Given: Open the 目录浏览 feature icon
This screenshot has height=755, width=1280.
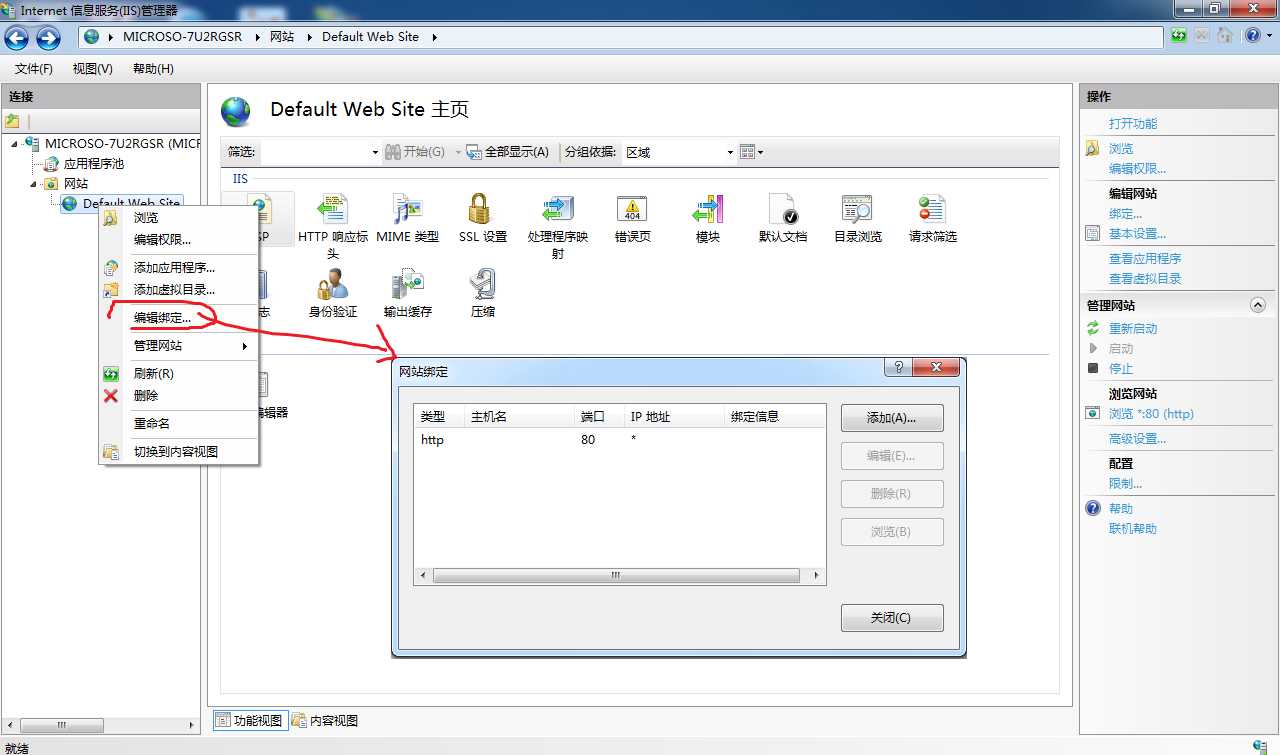Looking at the screenshot, I should tap(858, 219).
